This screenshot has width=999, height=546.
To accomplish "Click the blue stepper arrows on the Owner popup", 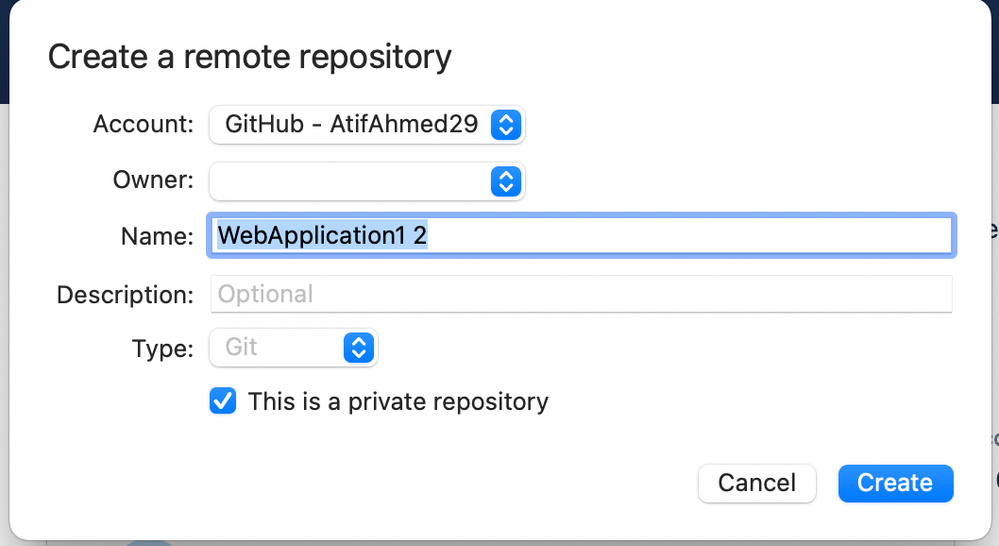I will pyautogui.click(x=506, y=182).
